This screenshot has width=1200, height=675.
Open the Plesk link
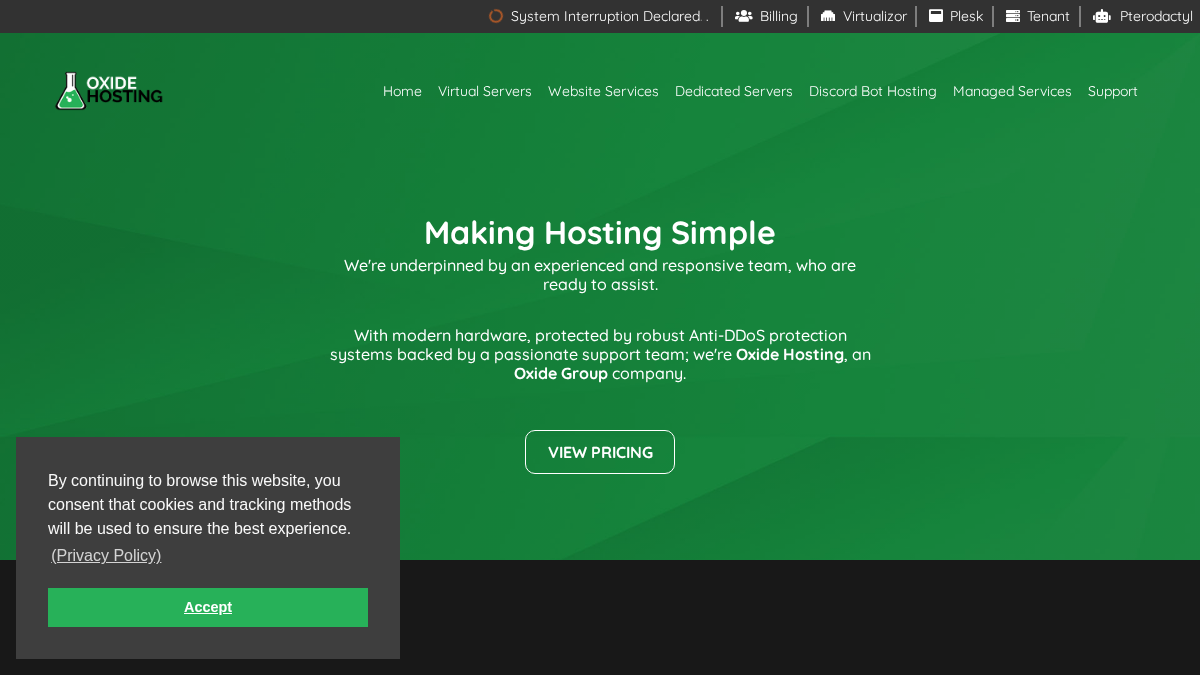click(x=967, y=16)
